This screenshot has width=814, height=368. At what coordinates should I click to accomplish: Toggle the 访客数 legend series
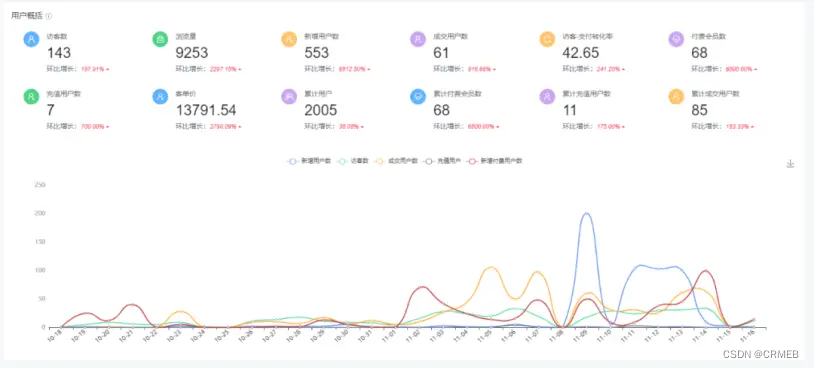click(353, 161)
